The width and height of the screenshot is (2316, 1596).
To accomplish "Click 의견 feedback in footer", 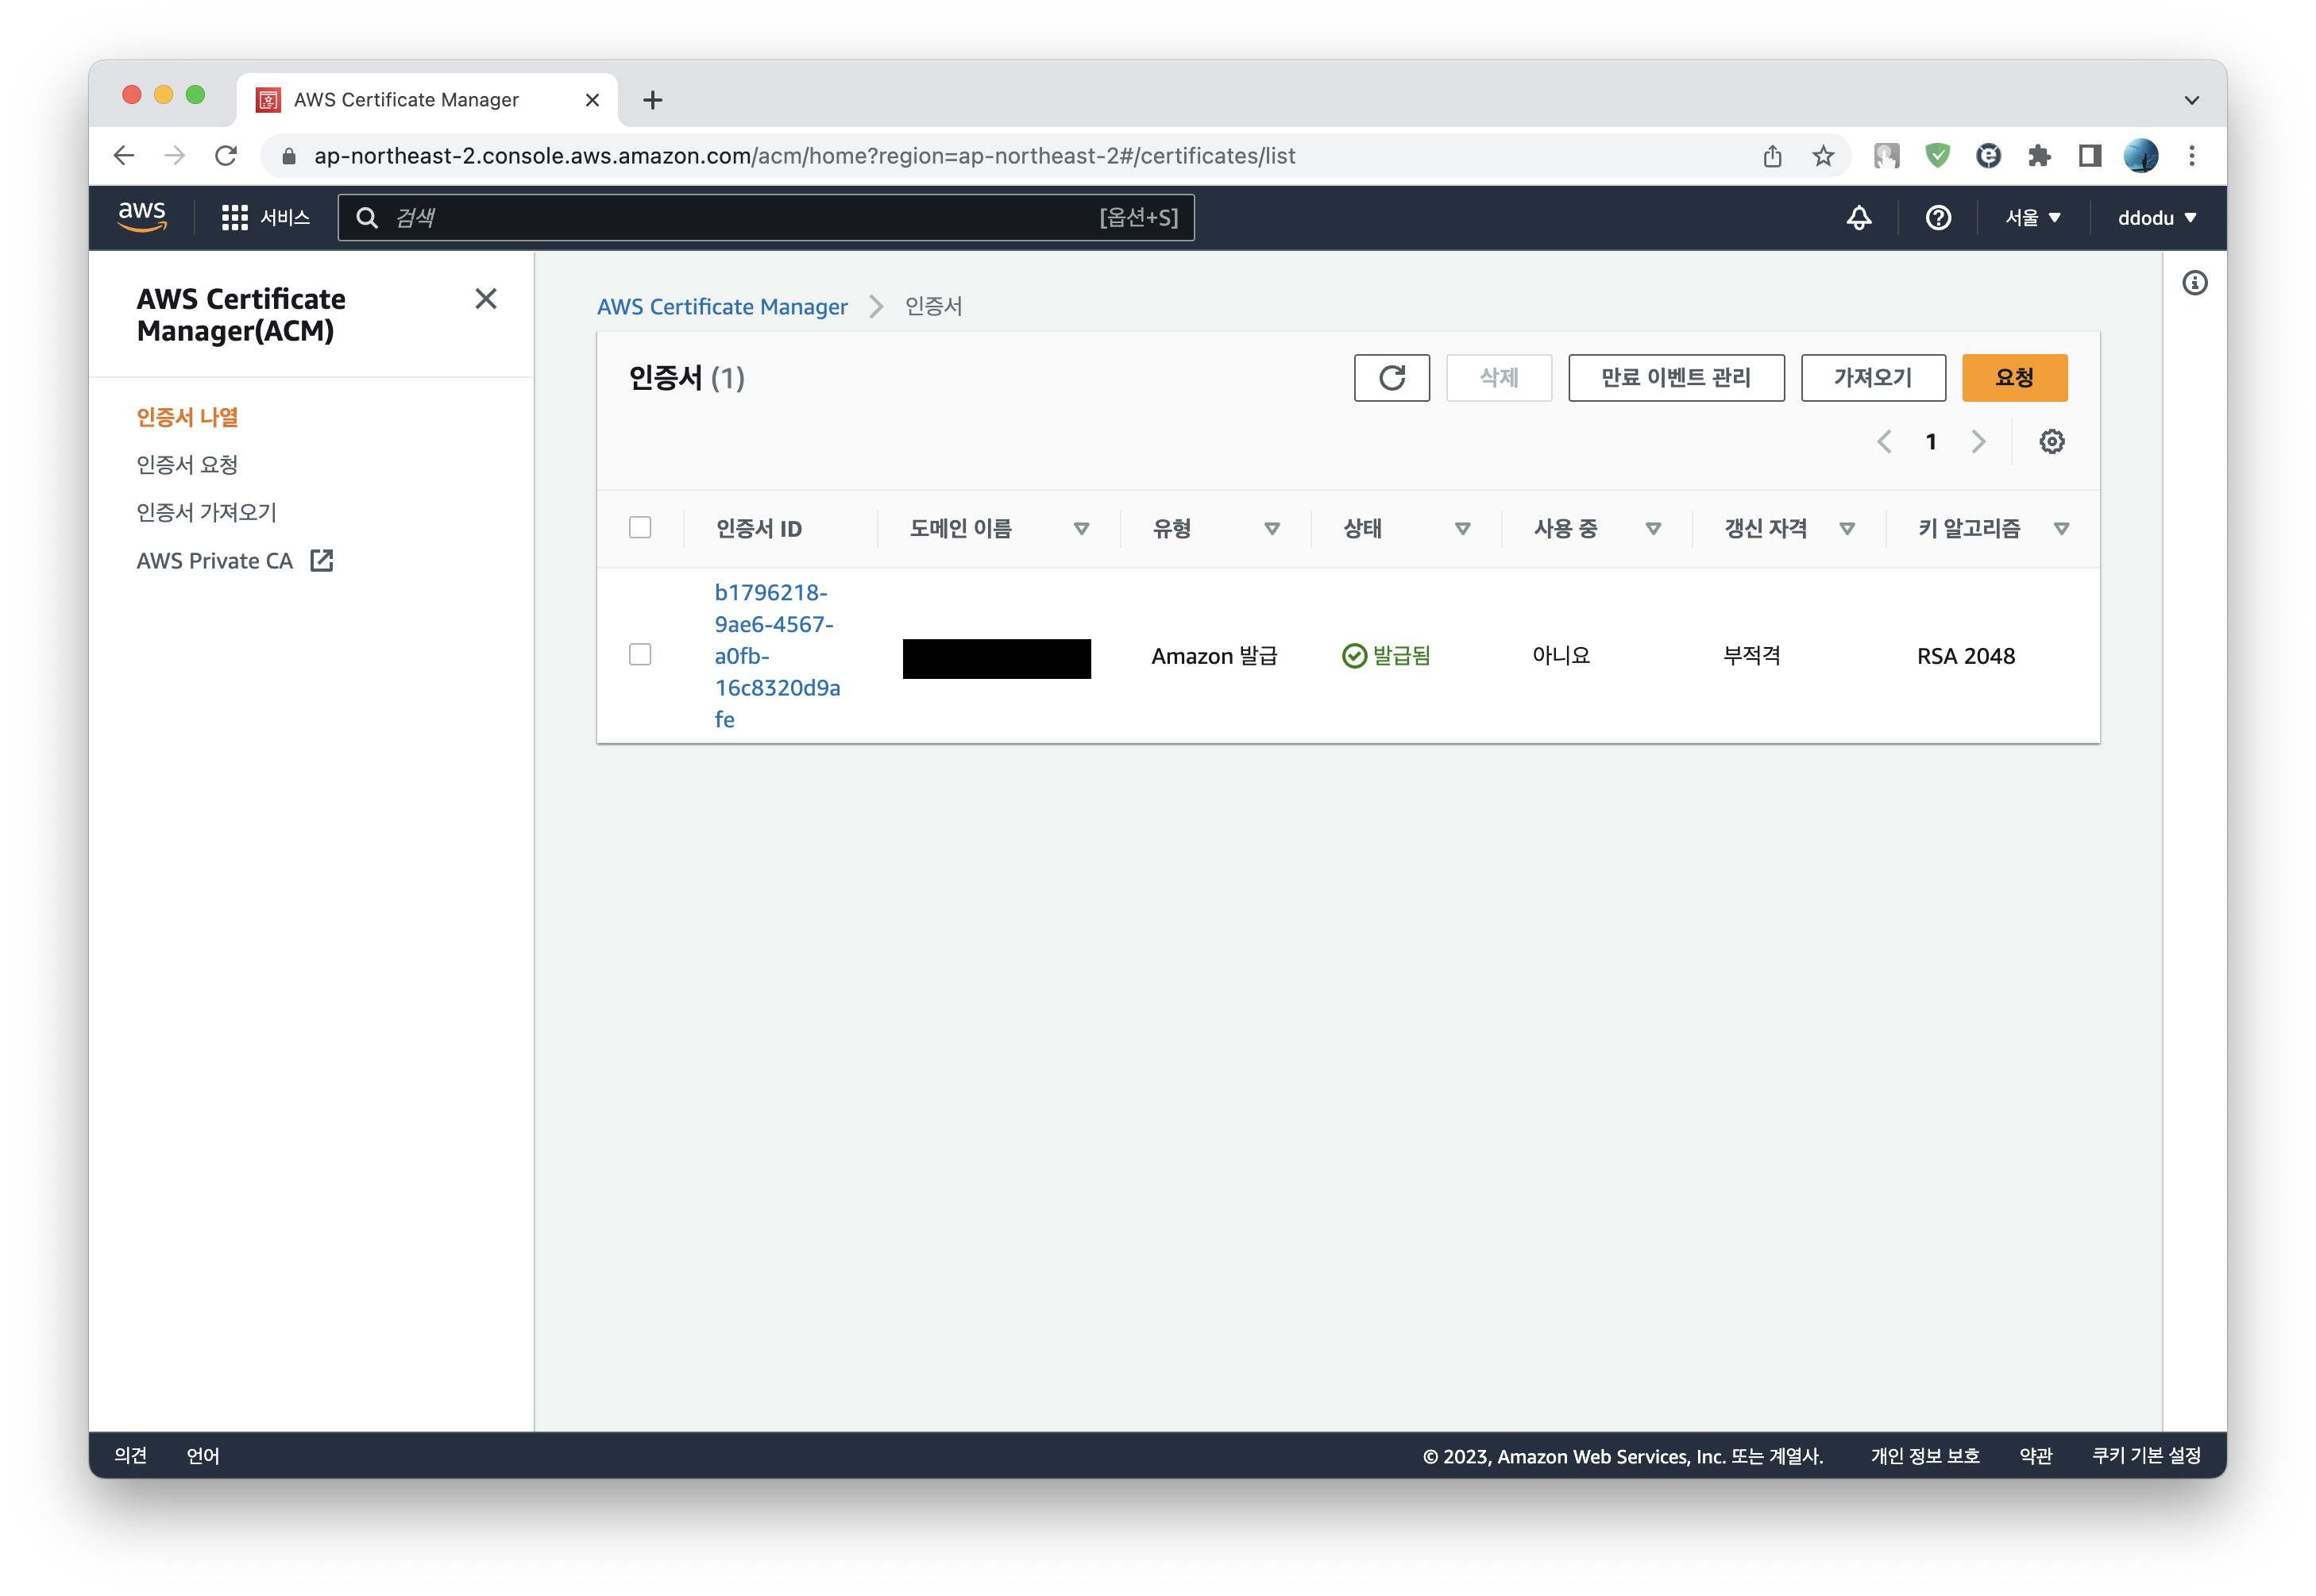I will [130, 1455].
